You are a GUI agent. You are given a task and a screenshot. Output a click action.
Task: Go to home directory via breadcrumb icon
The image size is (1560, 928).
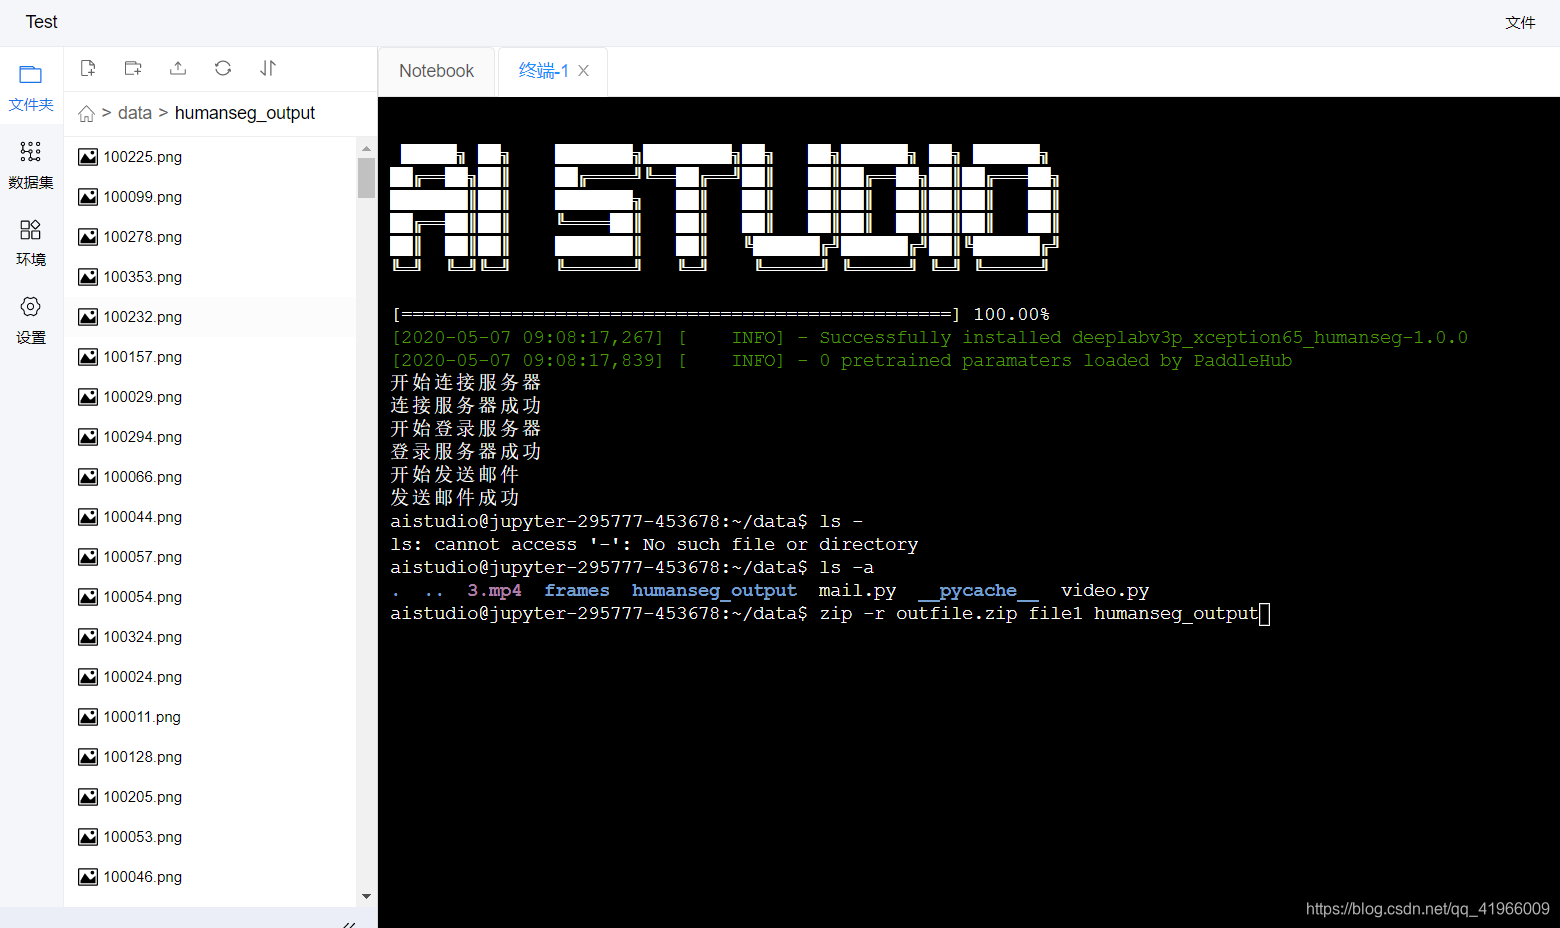click(87, 114)
